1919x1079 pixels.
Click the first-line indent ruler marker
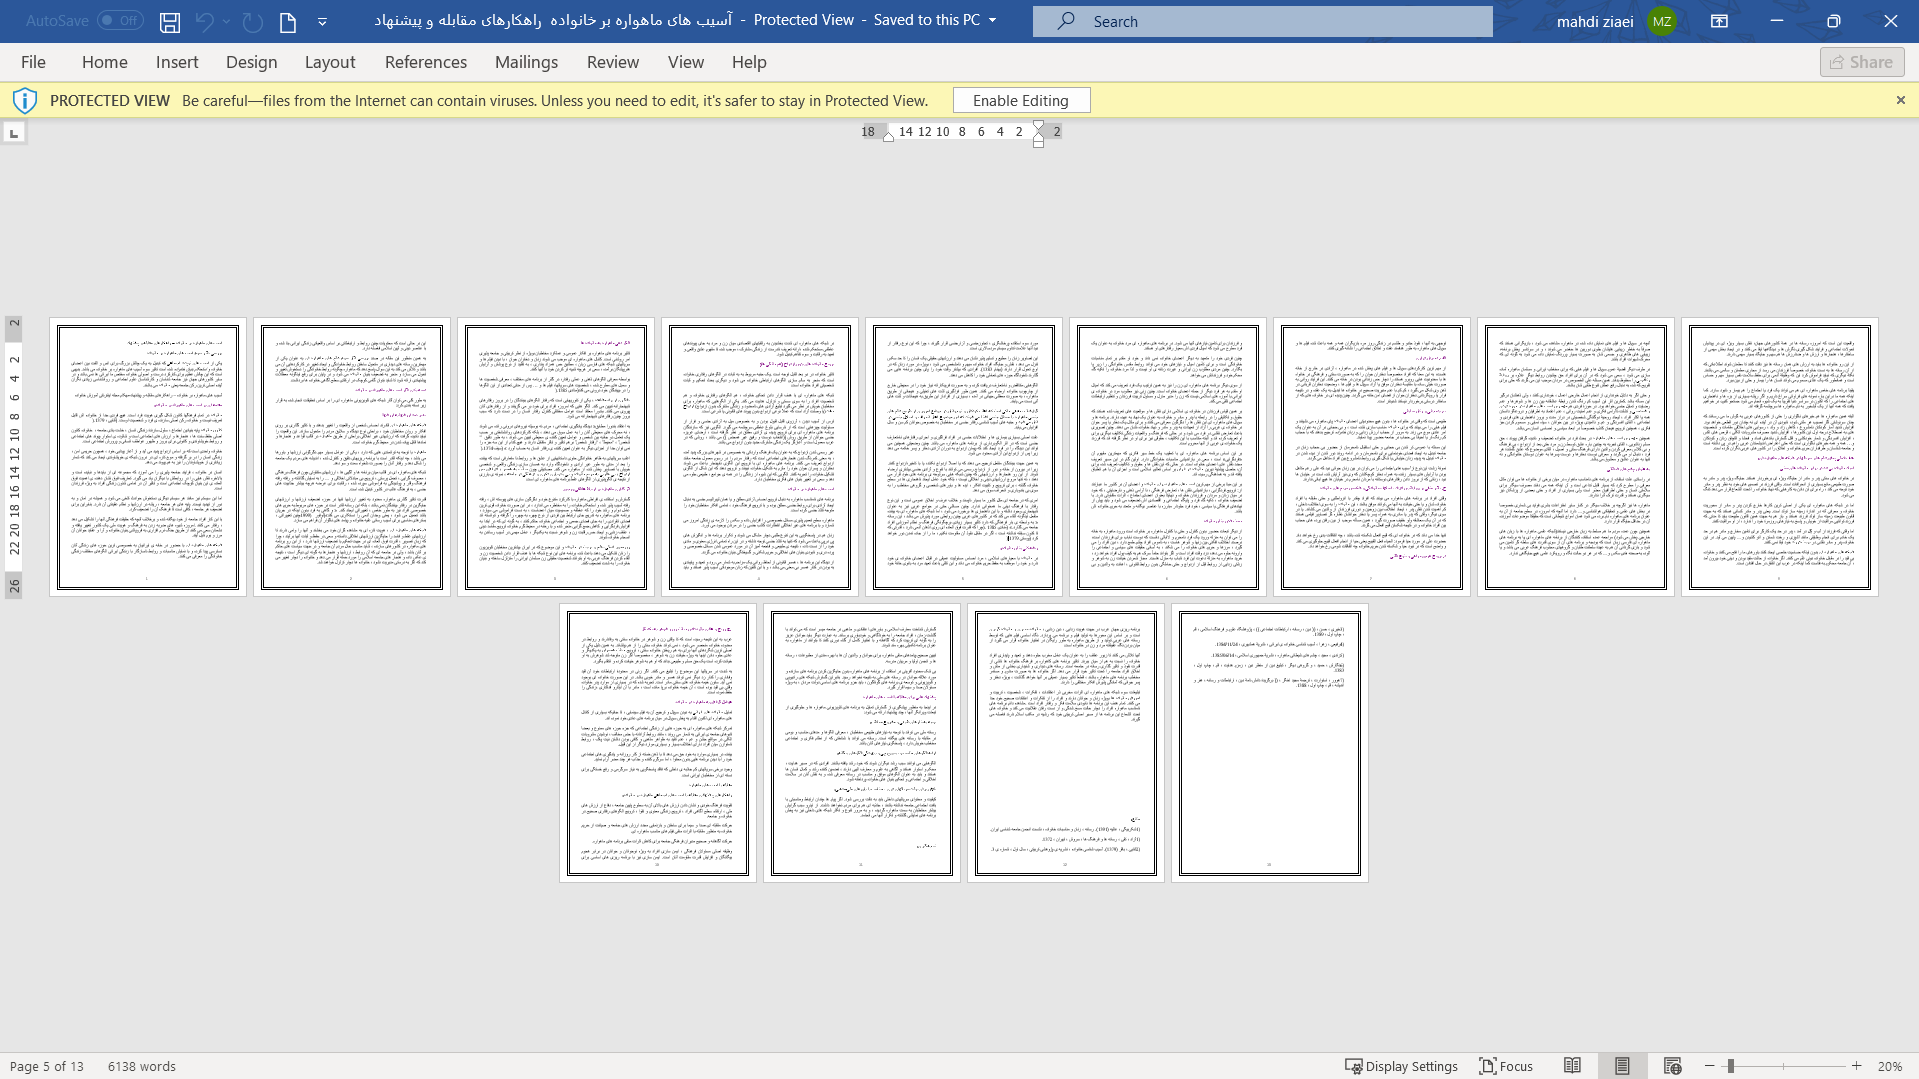pyautogui.click(x=1039, y=126)
